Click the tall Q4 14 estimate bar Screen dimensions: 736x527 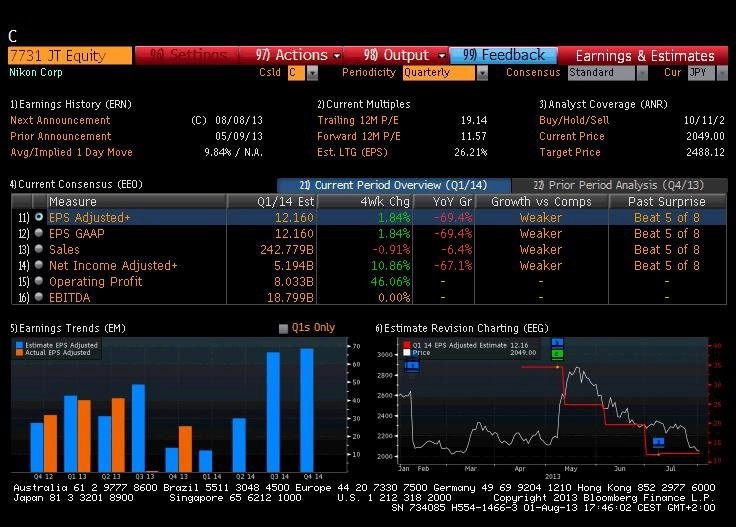[307, 410]
